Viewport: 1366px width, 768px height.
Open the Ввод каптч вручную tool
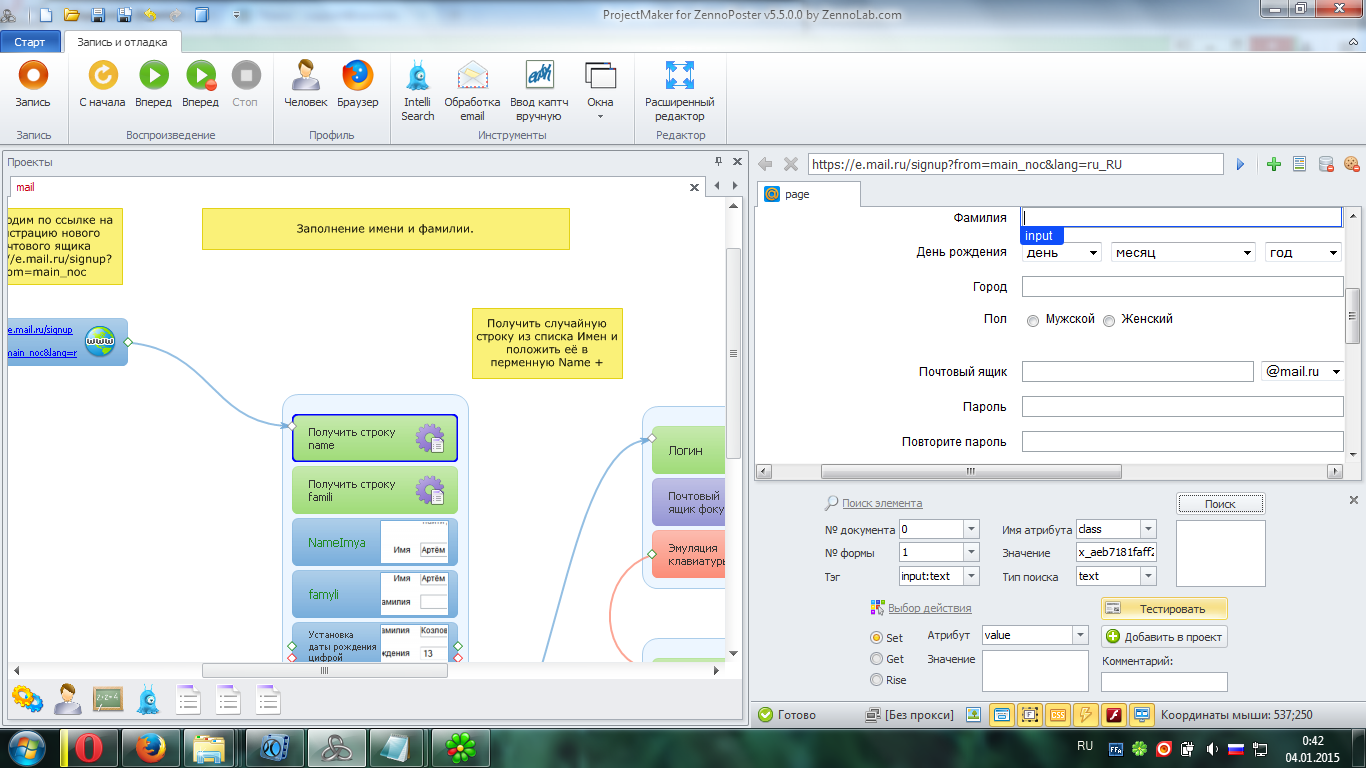pos(539,76)
